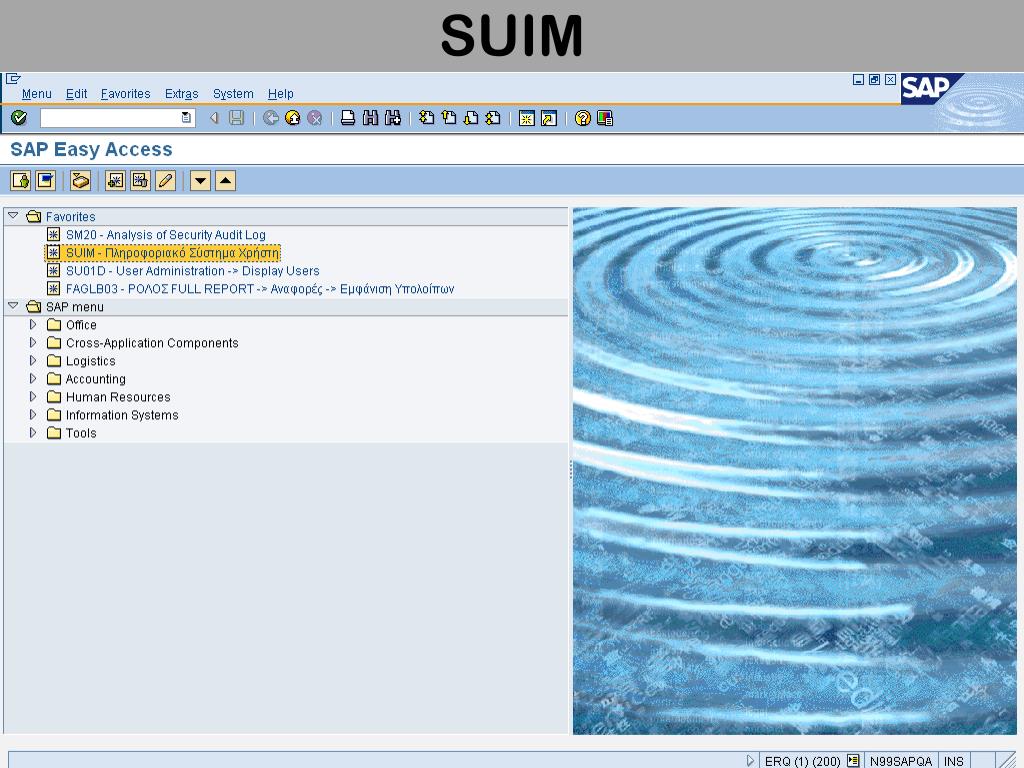Viewport: 1024px width, 768px height.
Task: Click the Next Page icon
Action: coord(471,118)
